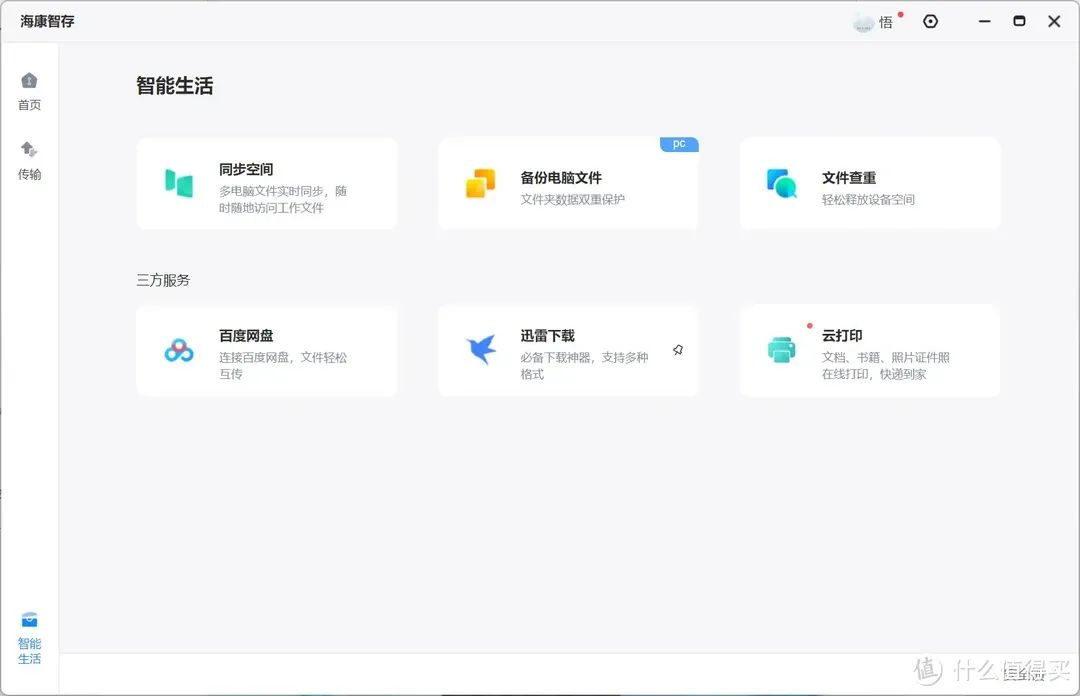Viewport: 1080px width, 696px height.
Task: Click the 智能生活 page heading
Action: 175,85
